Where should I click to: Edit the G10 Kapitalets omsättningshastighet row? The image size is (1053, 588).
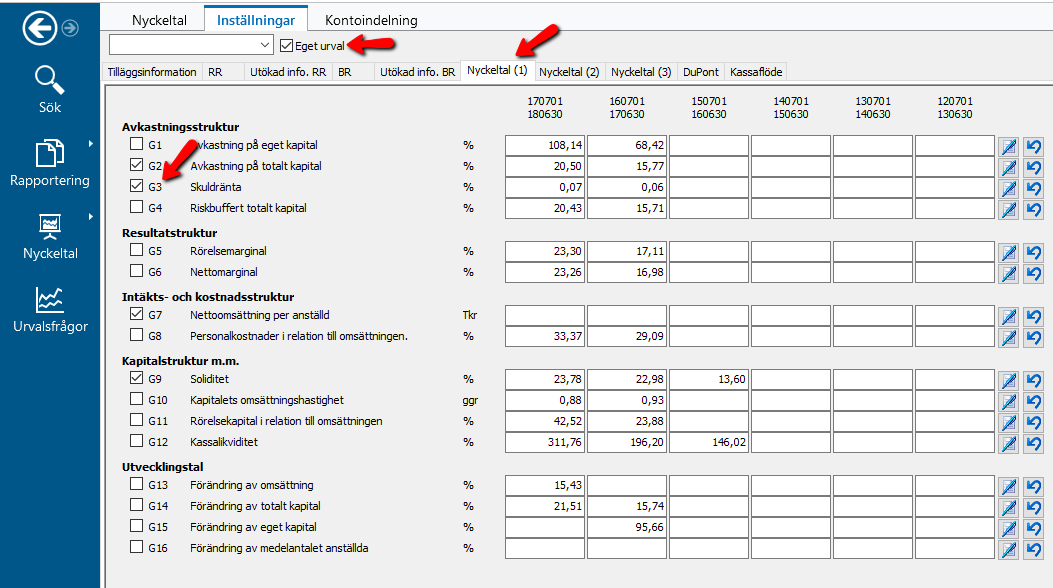point(1009,401)
